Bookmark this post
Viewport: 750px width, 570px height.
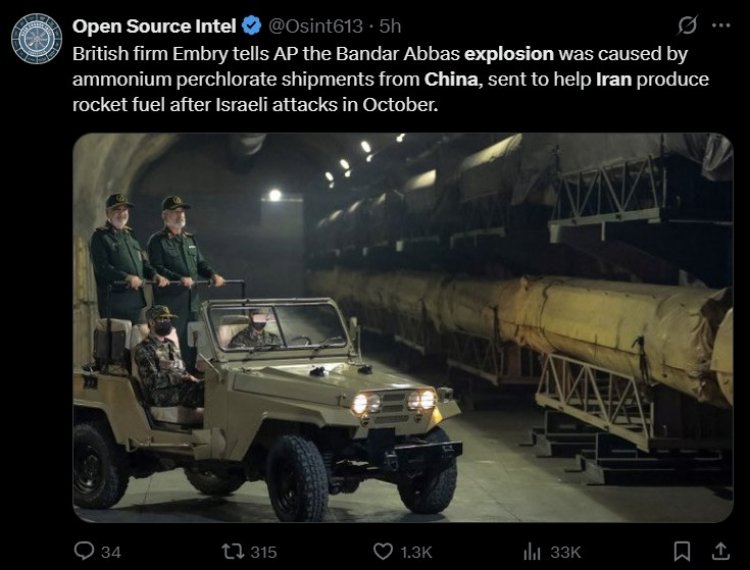pyautogui.click(x=682, y=551)
